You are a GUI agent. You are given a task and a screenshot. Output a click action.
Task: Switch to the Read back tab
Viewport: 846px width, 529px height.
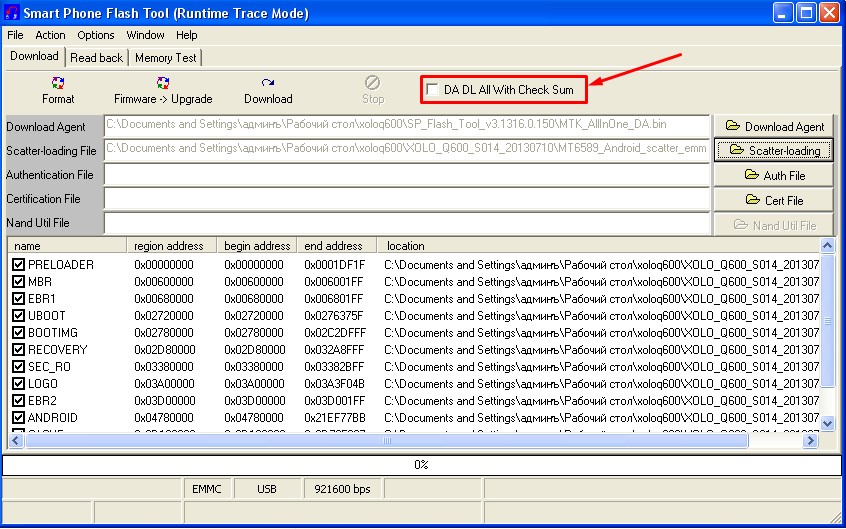point(97,58)
